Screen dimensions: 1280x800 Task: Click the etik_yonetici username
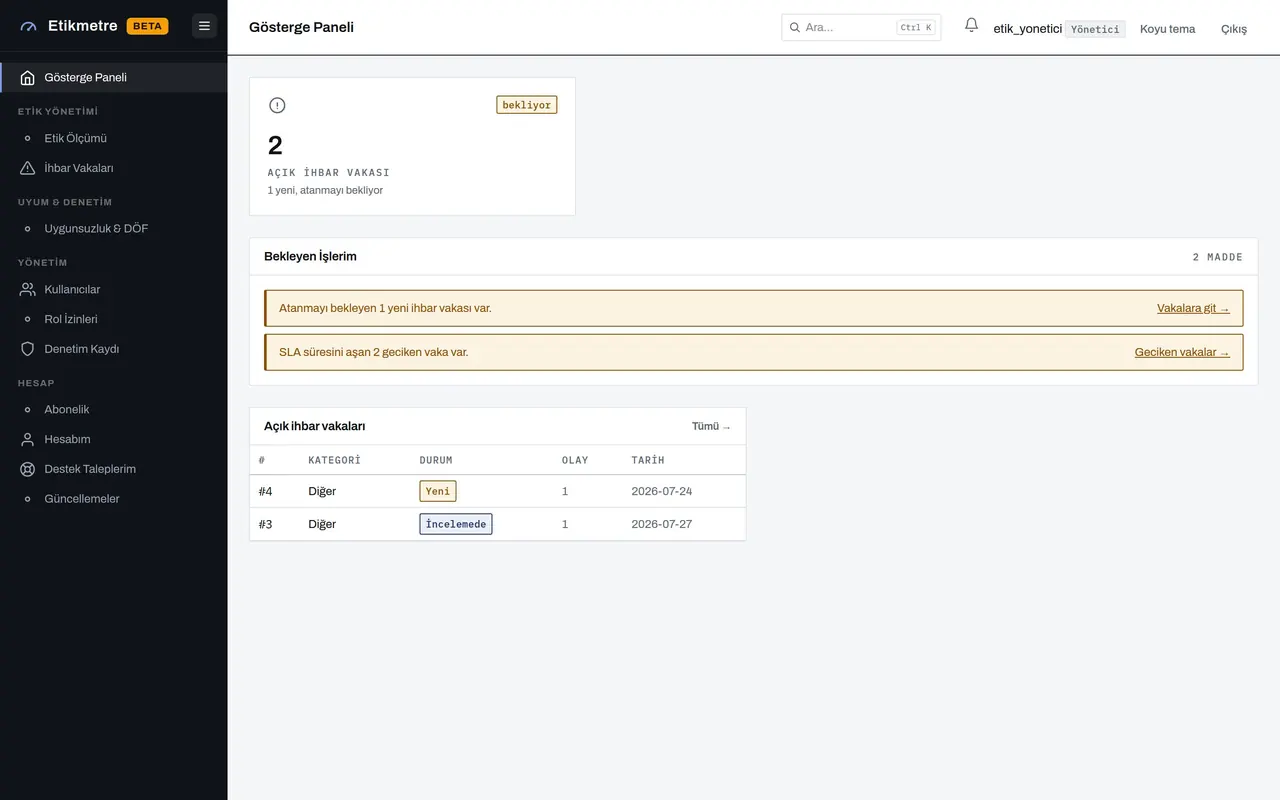(1027, 29)
